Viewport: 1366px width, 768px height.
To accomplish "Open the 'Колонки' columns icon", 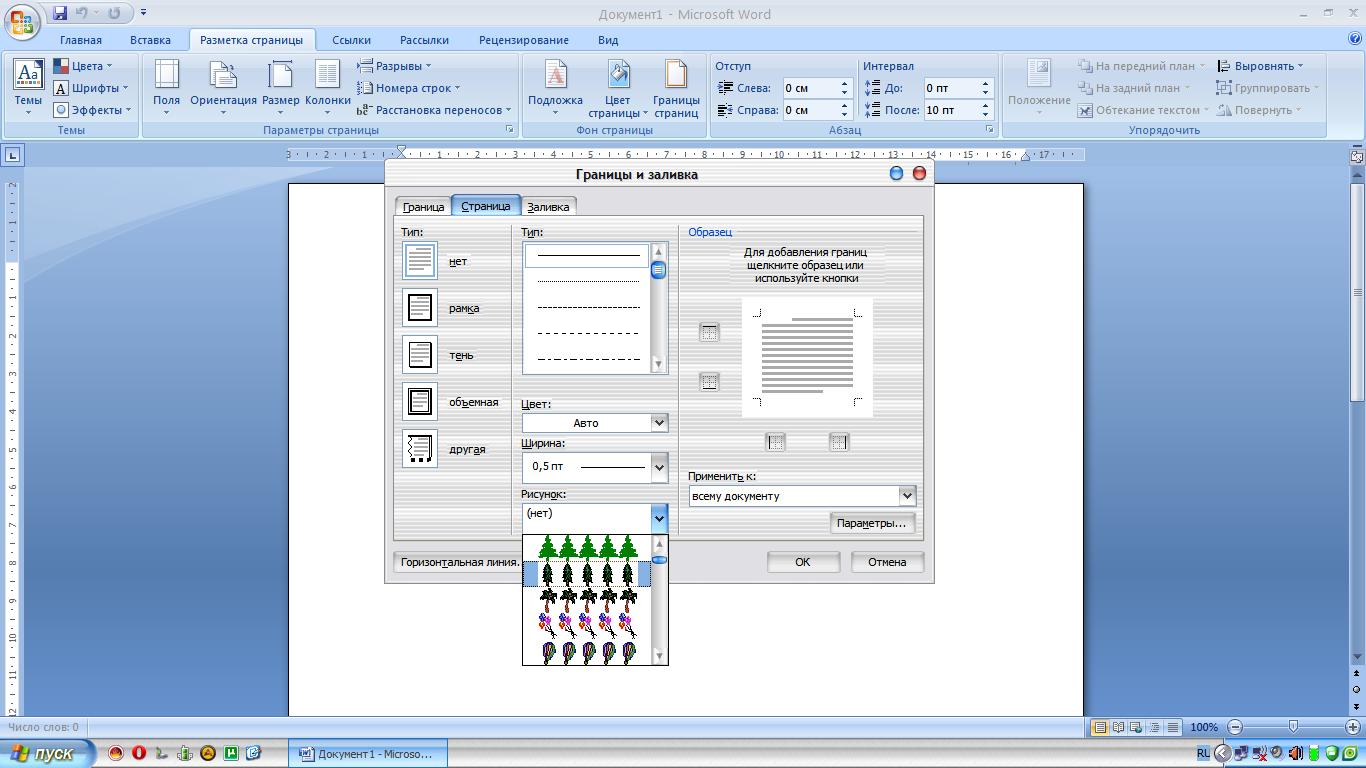I will point(327,76).
